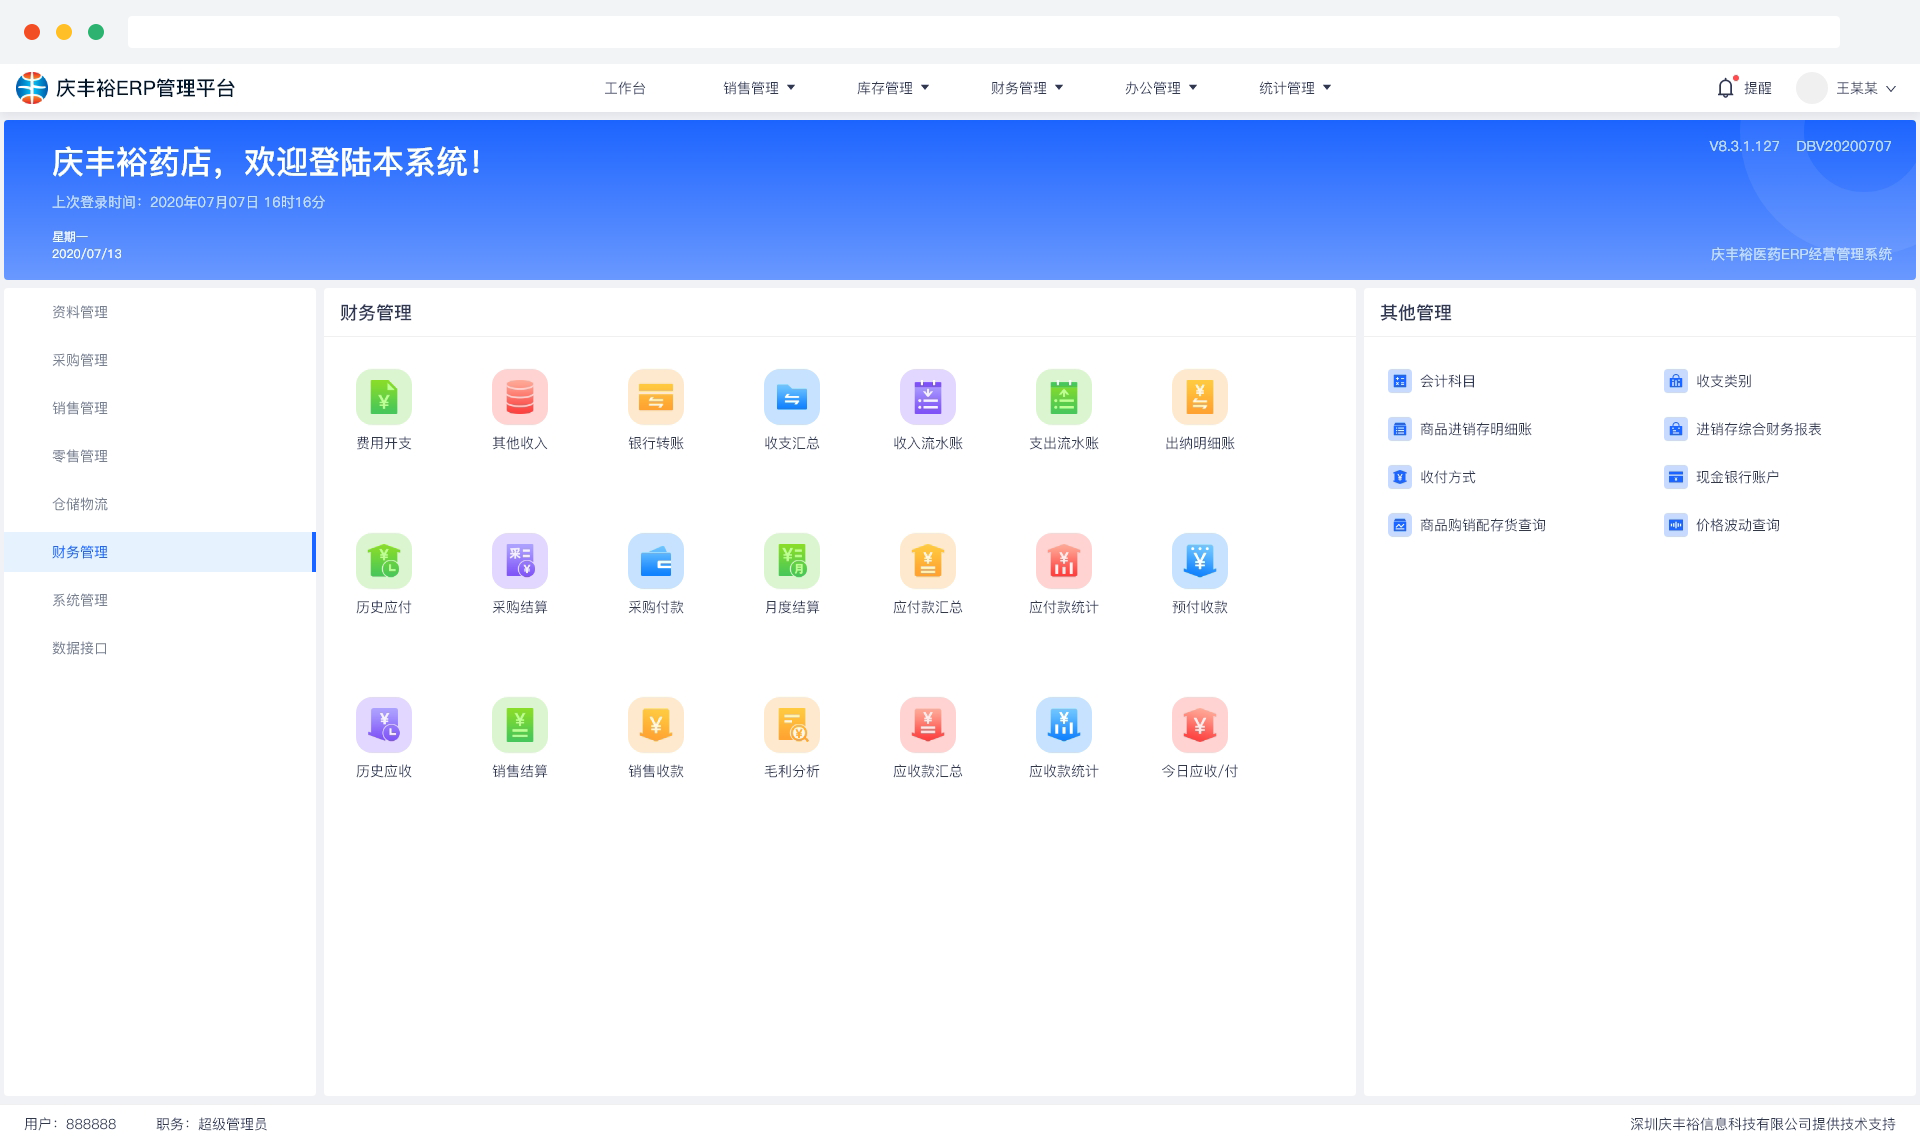
Task: Open the 支出流水账 icon
Action: click(1064, 397)
